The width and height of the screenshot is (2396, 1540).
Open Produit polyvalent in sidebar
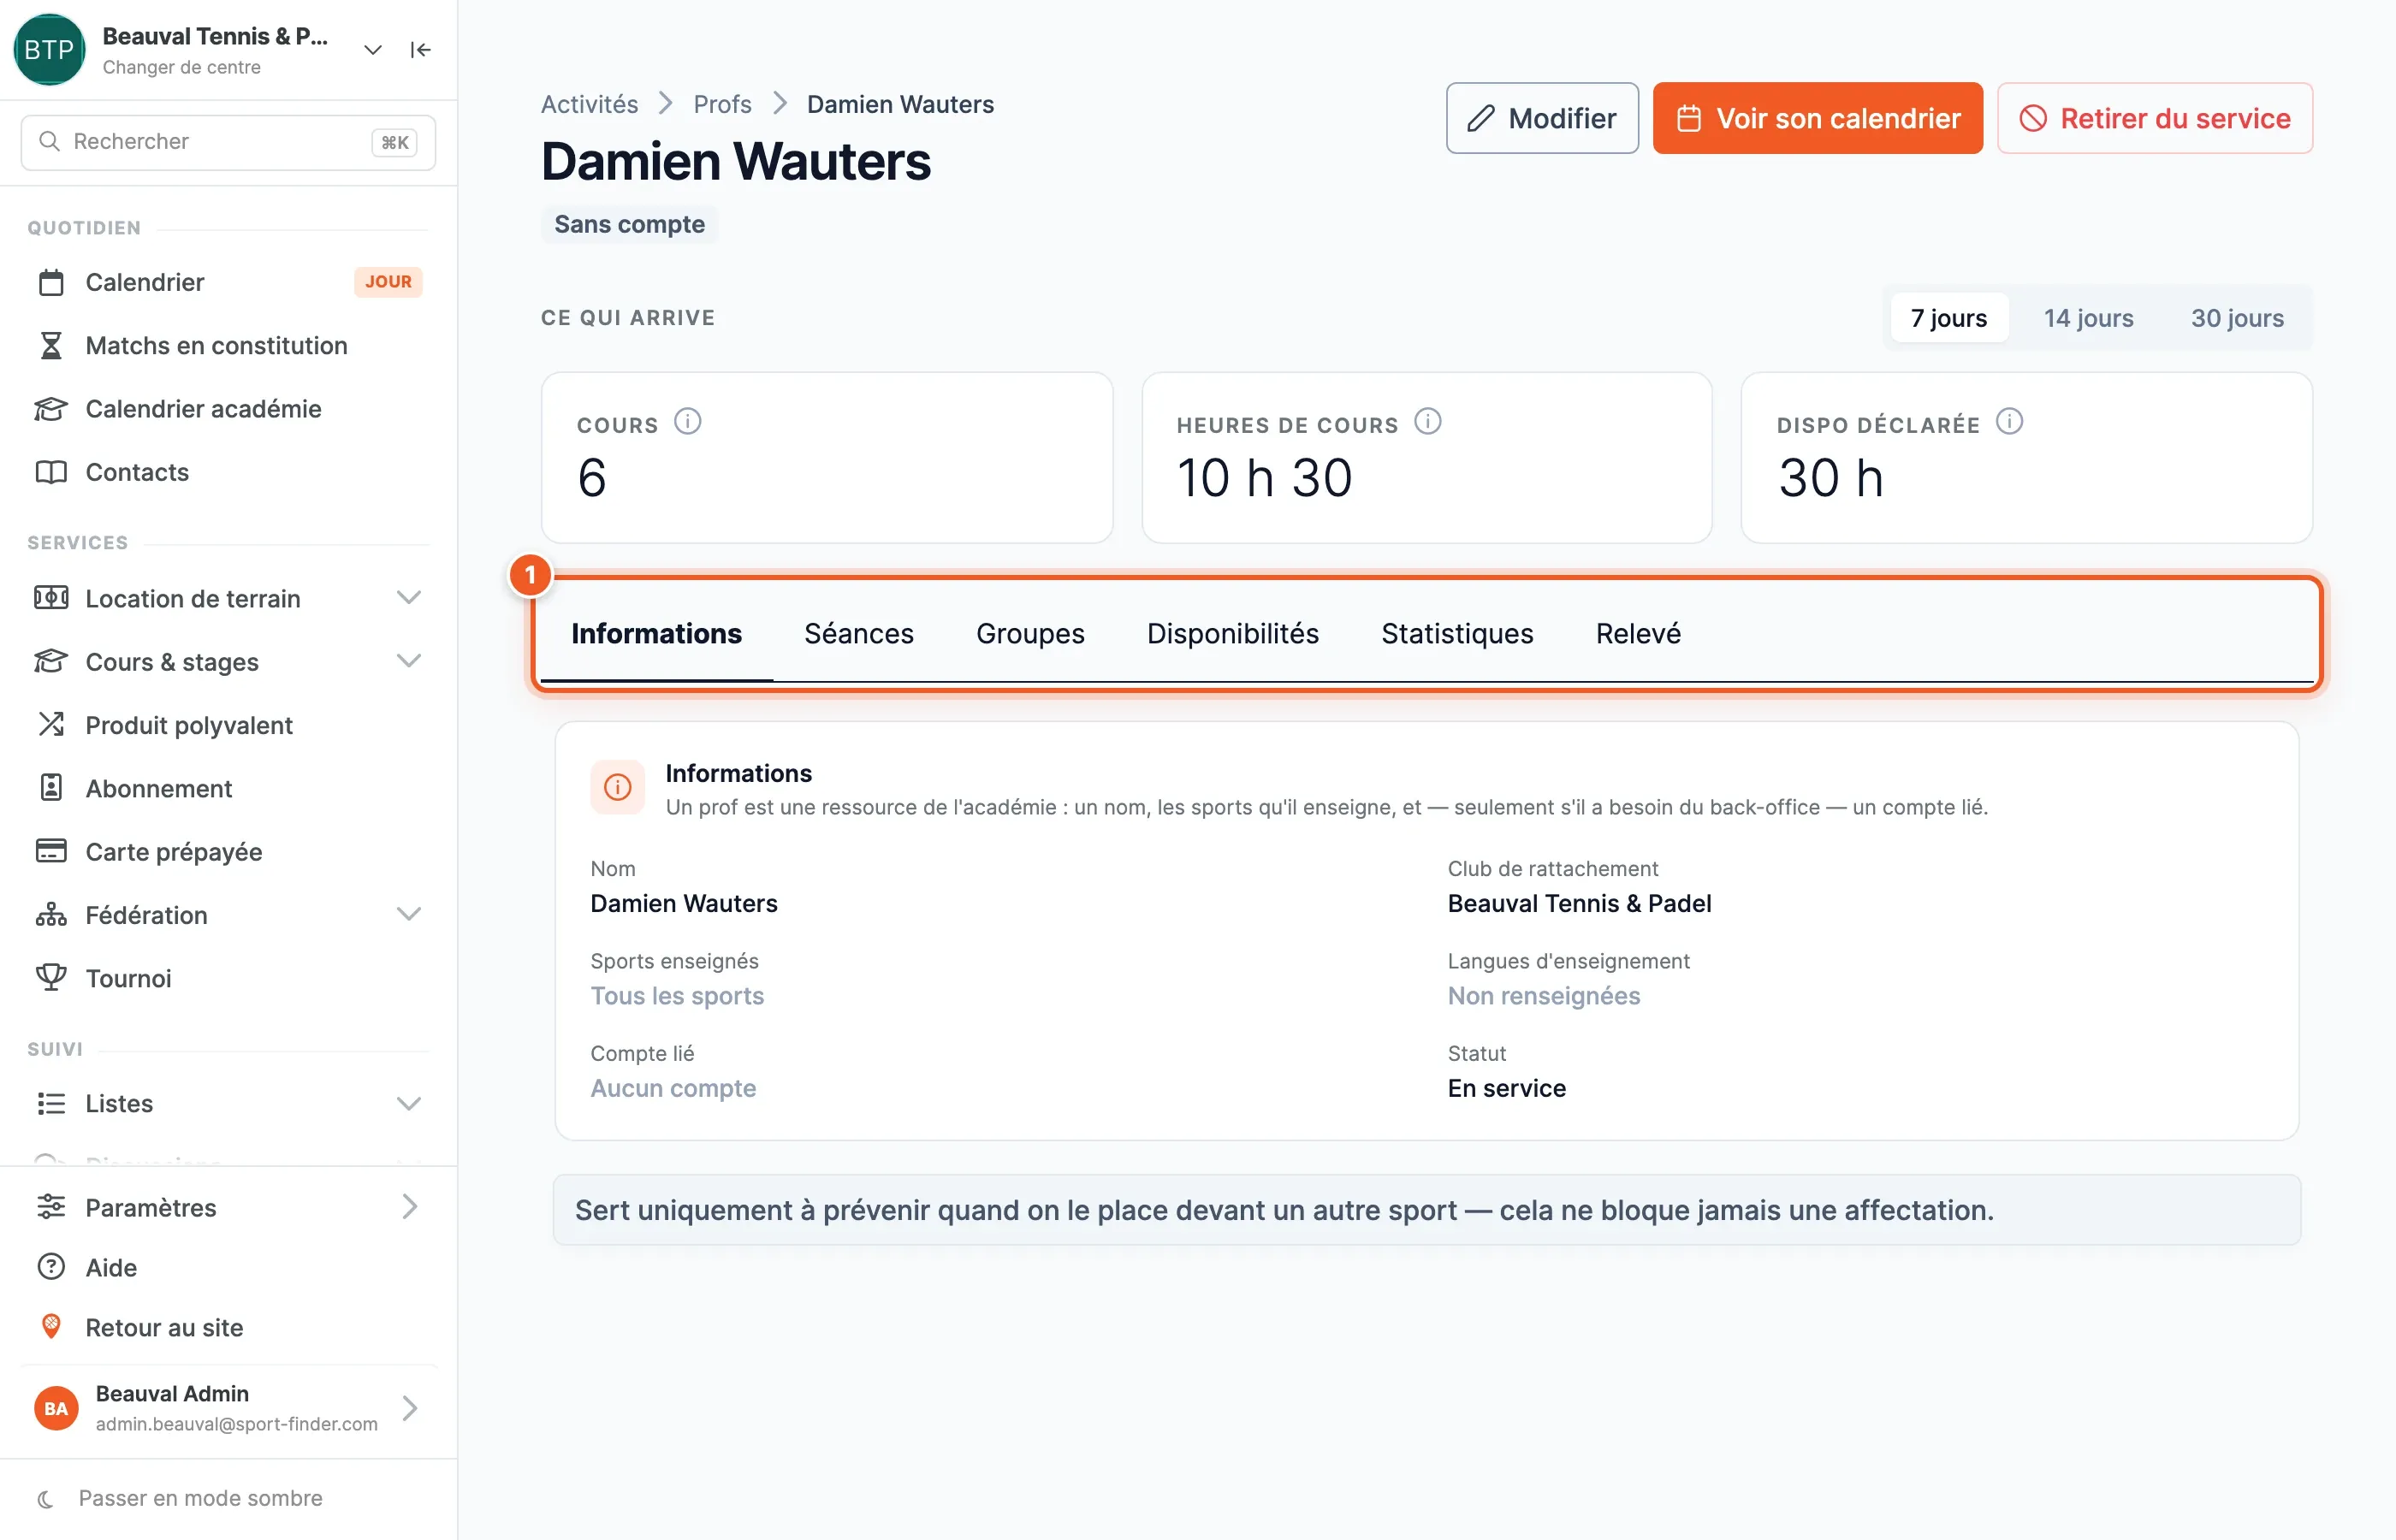point(228,725)
